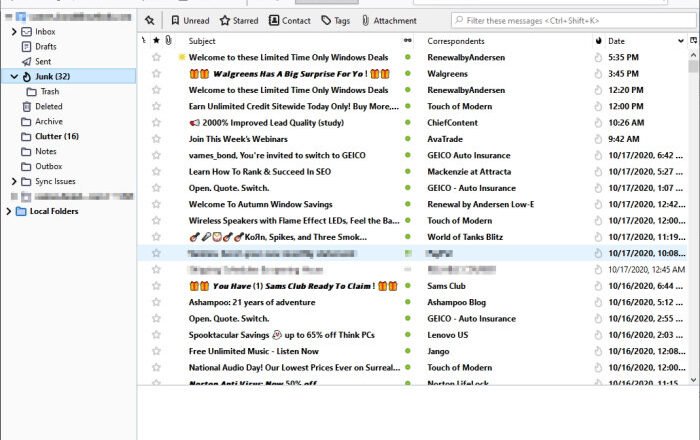Open Welcome To Autumn Window Savings message
The image size is (700, 440).
(x=261, y=204)
